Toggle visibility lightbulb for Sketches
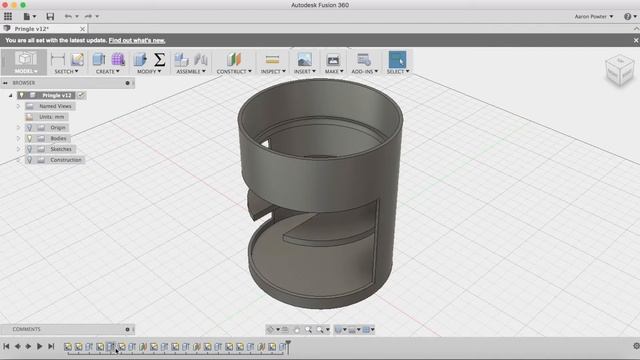The height and width of the screenshot is (360, 640). (x=29, y=149)
